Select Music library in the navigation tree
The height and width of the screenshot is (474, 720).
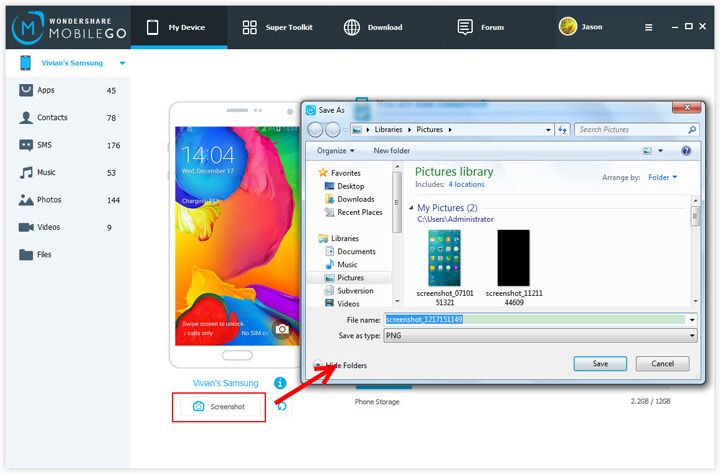click(341, 265)
